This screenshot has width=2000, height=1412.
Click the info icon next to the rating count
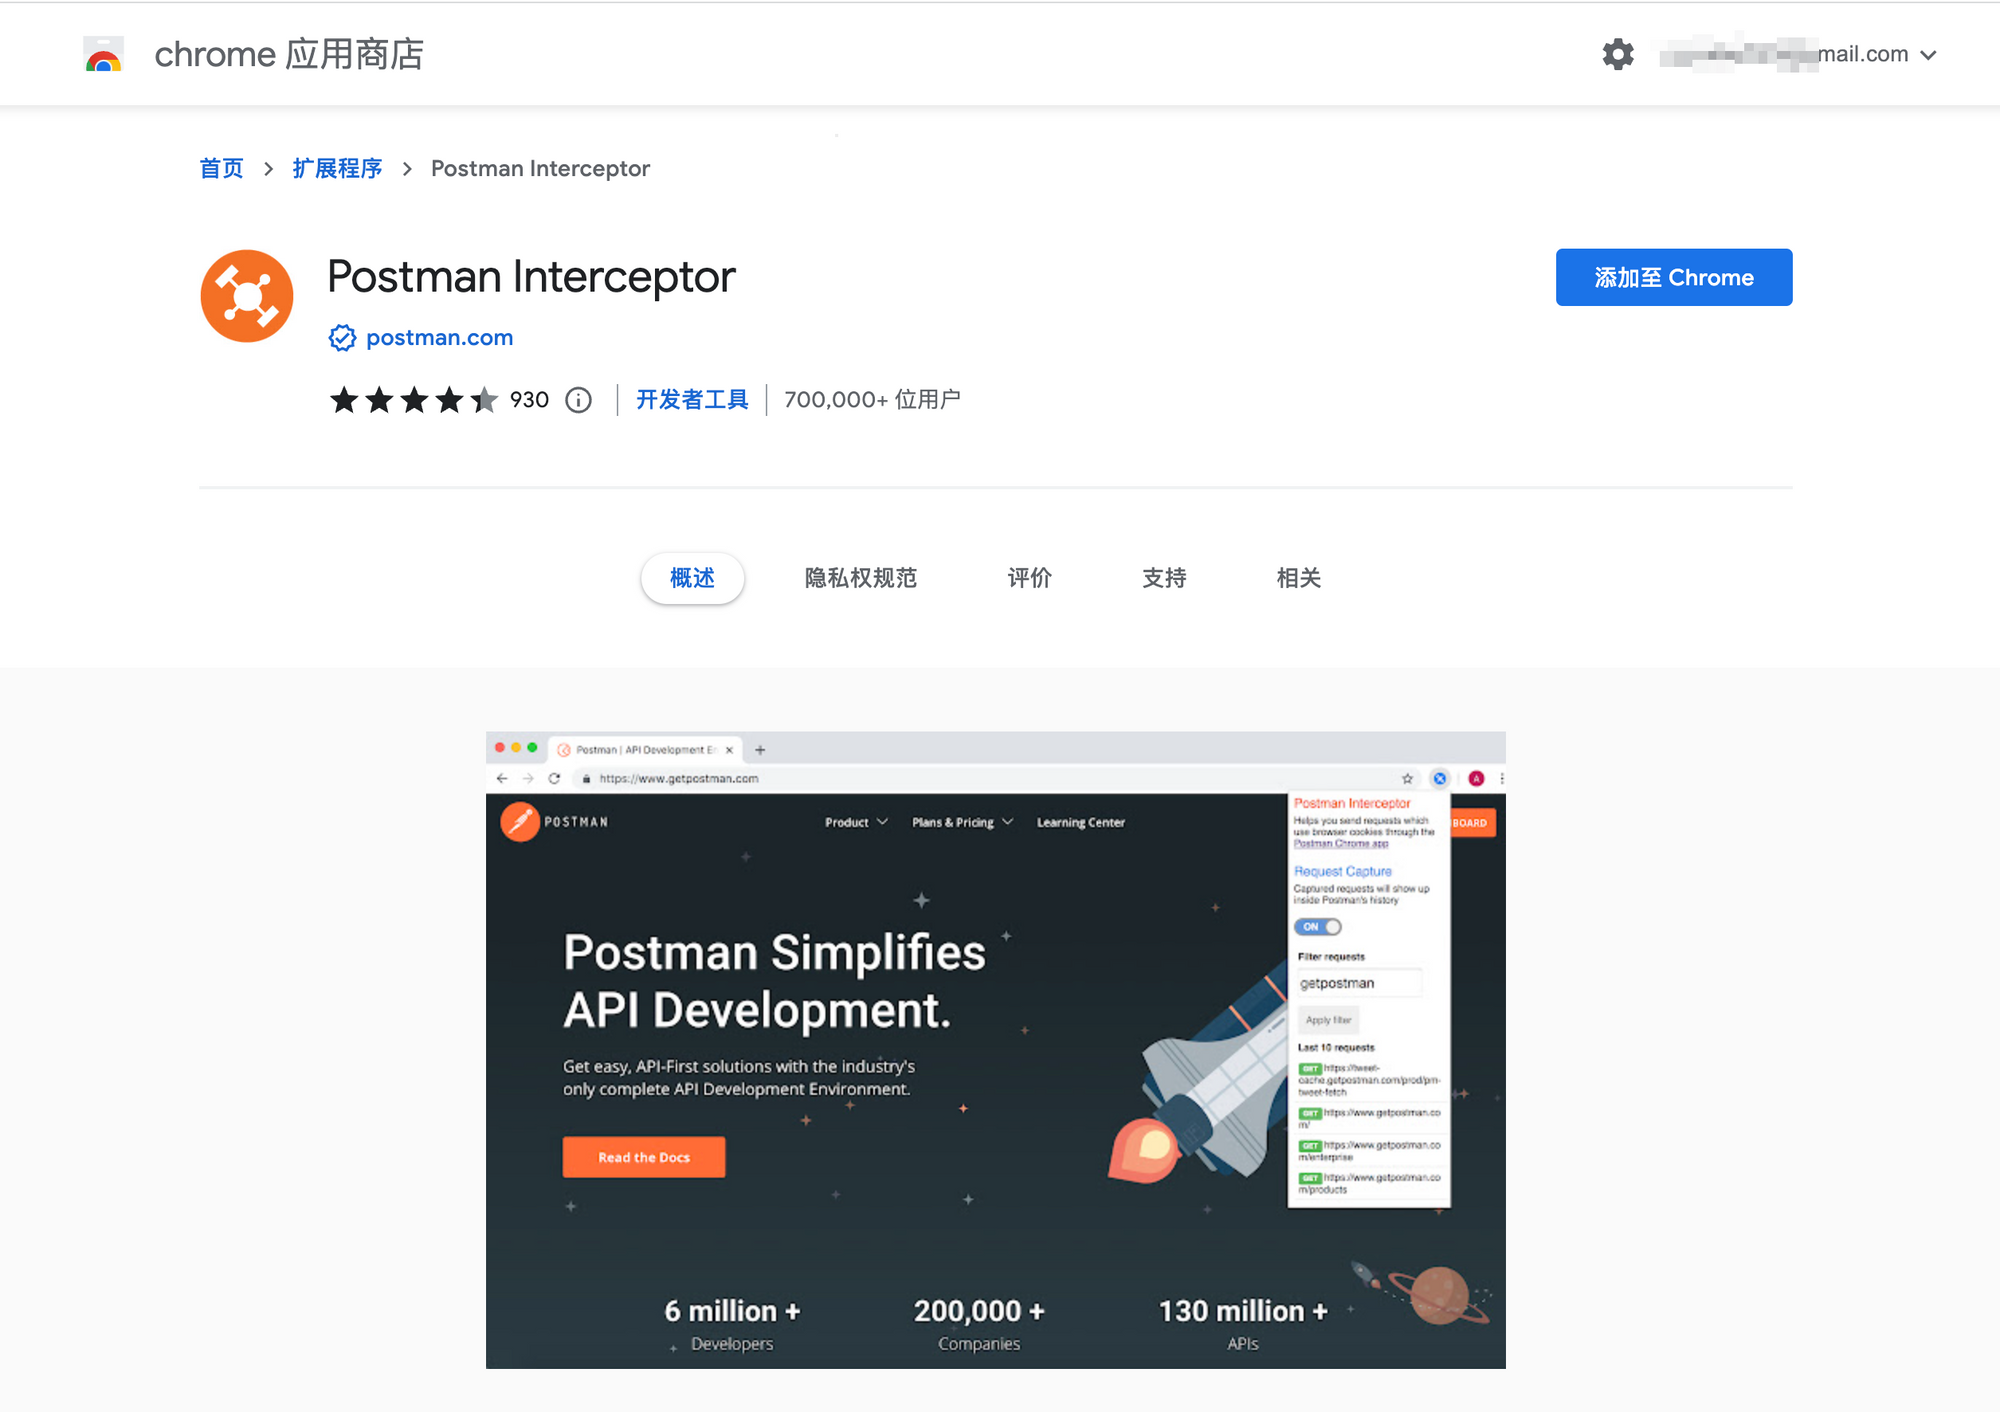coord(578,400)
